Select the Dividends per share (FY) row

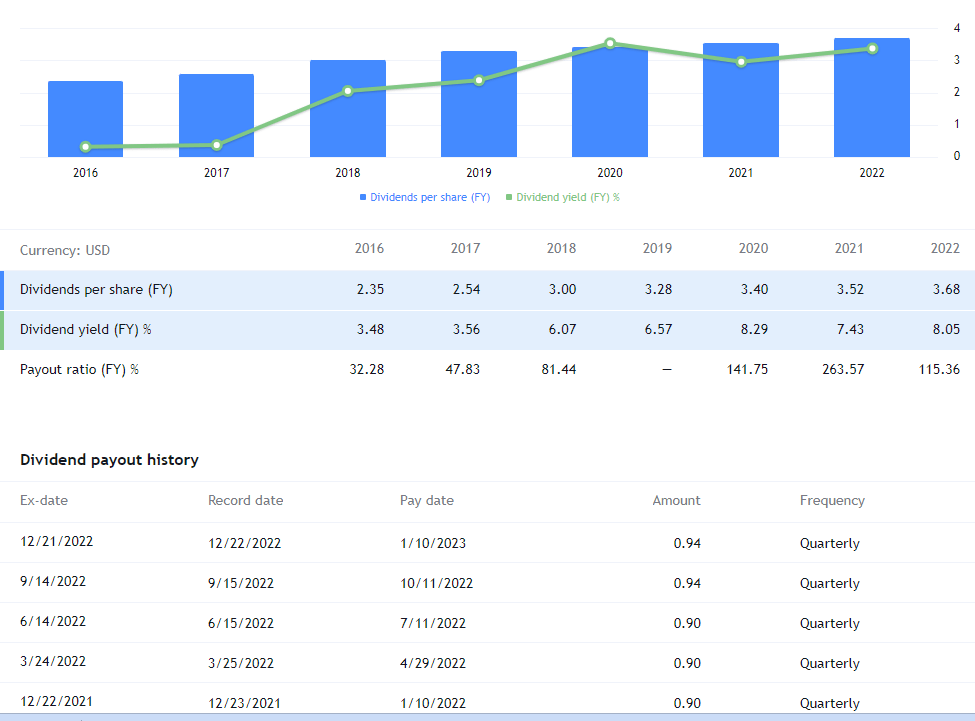pyautogui.click(x=99, y=289)
